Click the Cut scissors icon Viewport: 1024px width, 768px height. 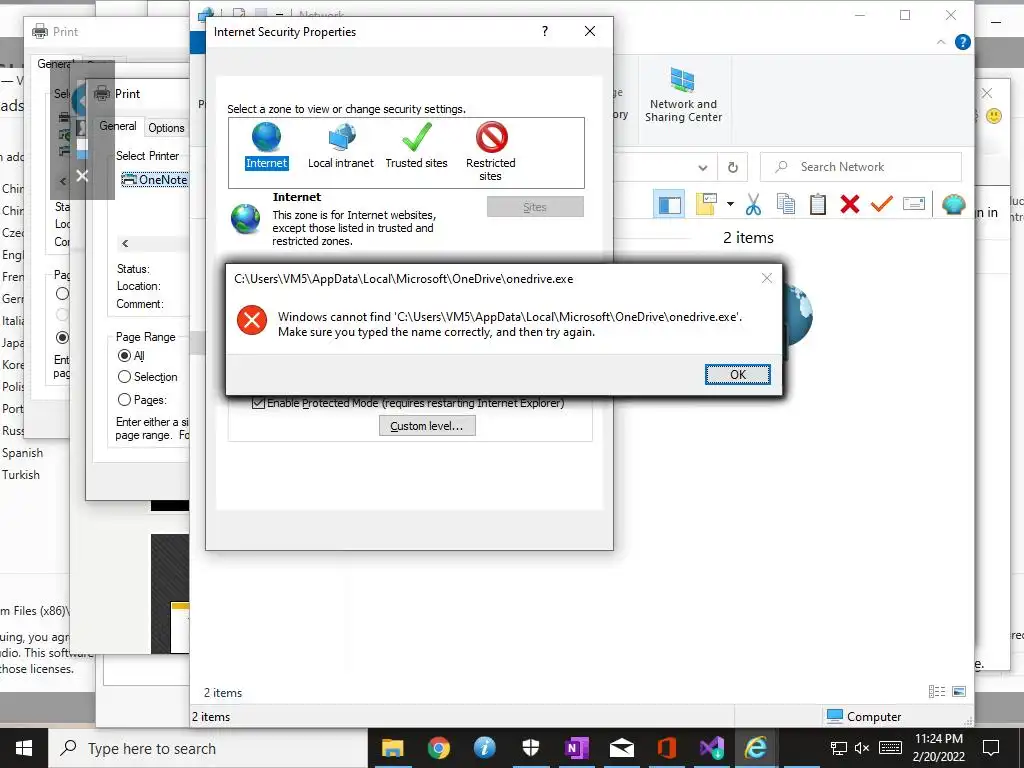[x=753, y=204]
